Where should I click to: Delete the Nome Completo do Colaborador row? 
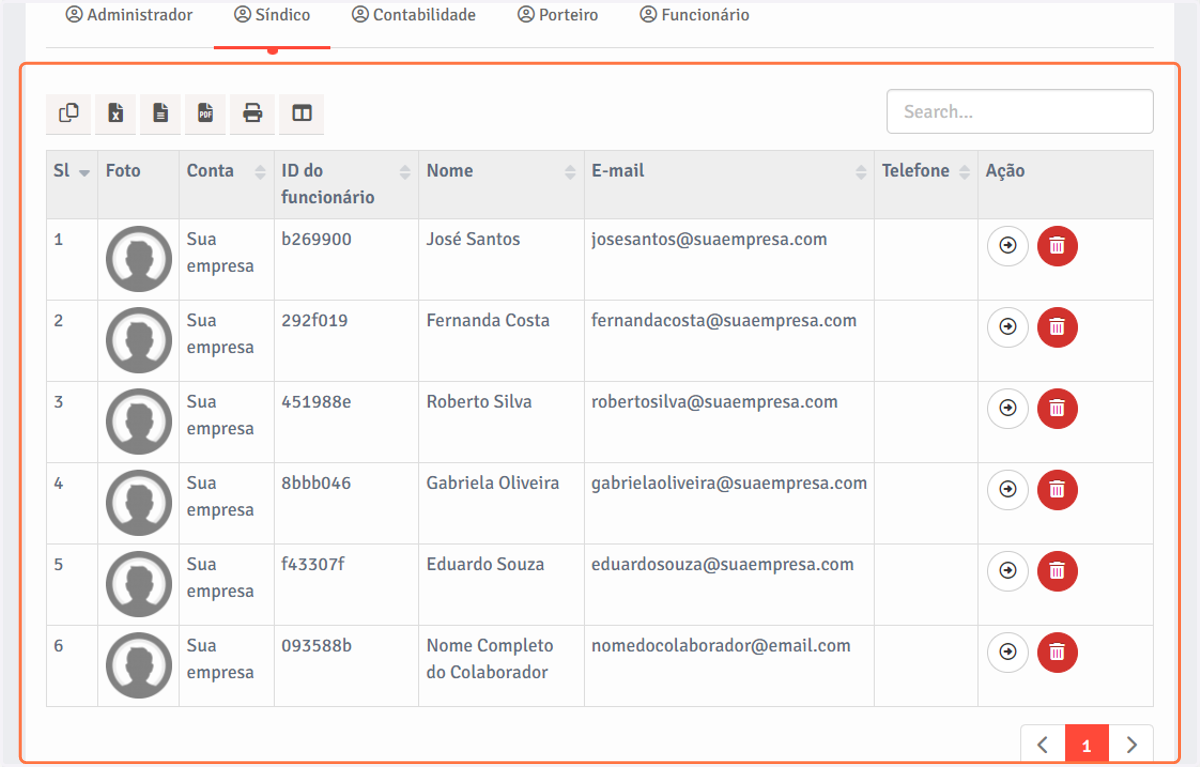(1058, 652)
